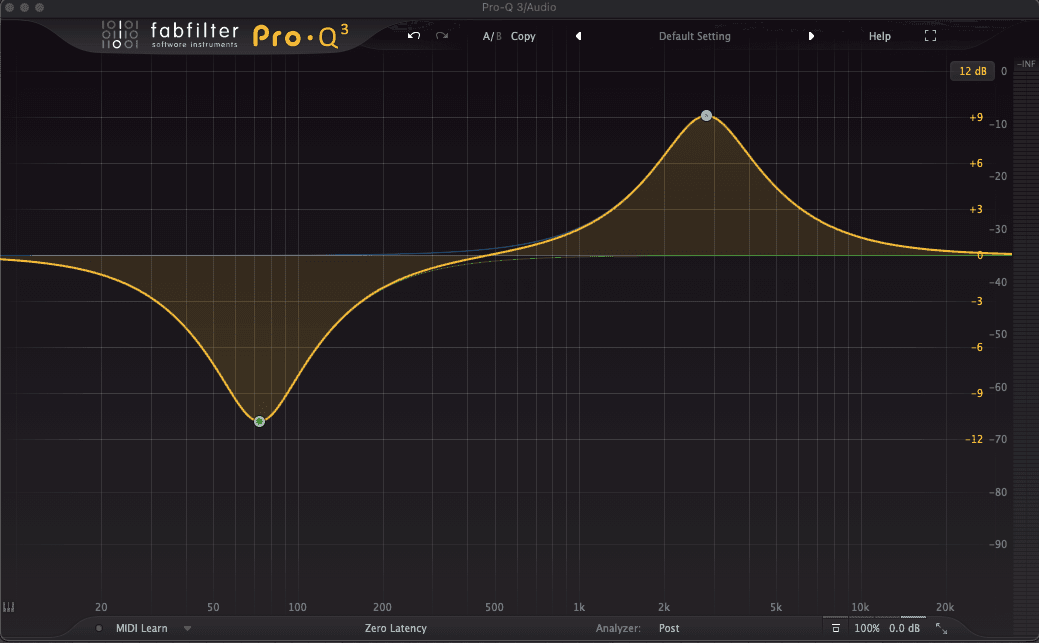Close the Pro-Q 3/Audio window

click(x=9, y=7)
